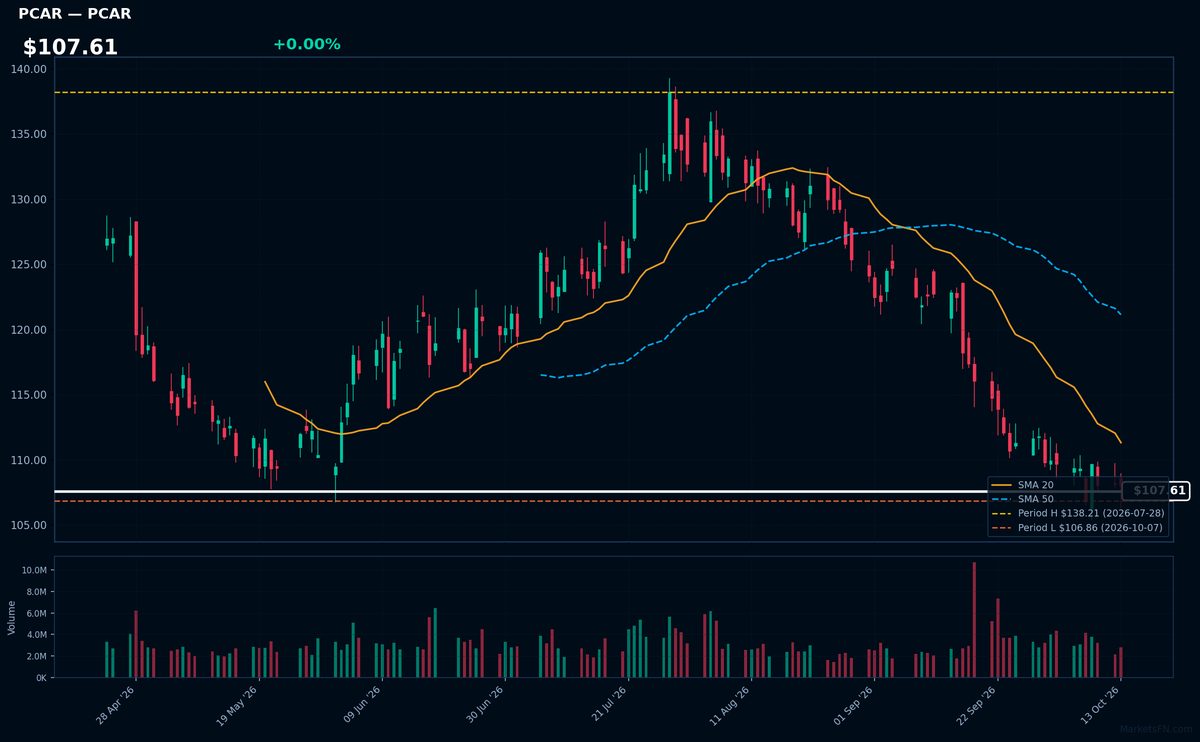Click the 21 Jul '26 date label

608,706
